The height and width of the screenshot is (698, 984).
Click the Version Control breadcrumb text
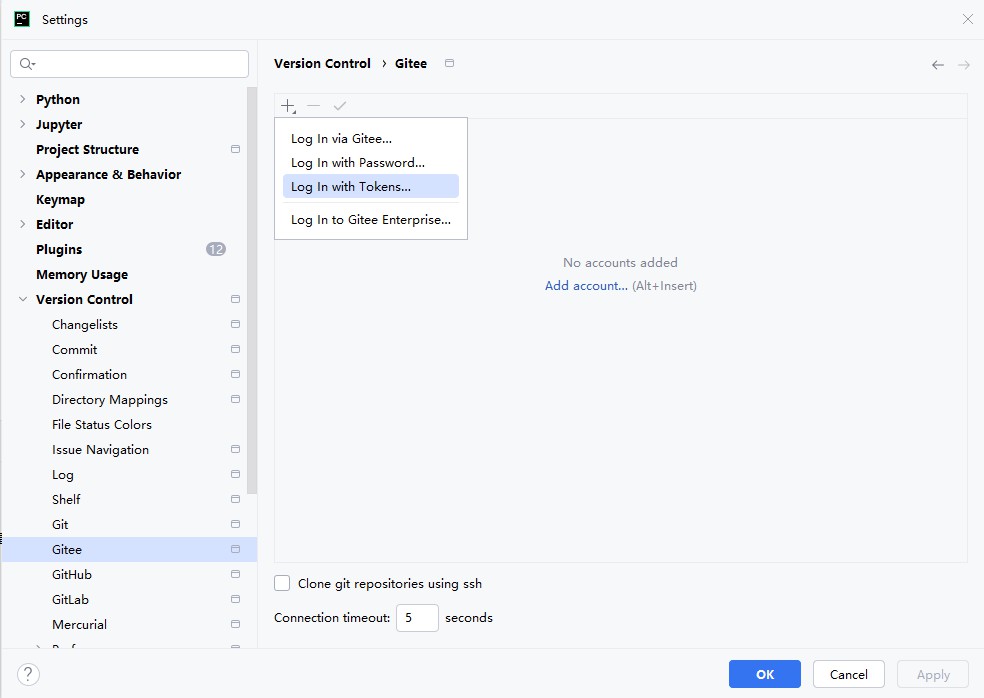[323, 63]
